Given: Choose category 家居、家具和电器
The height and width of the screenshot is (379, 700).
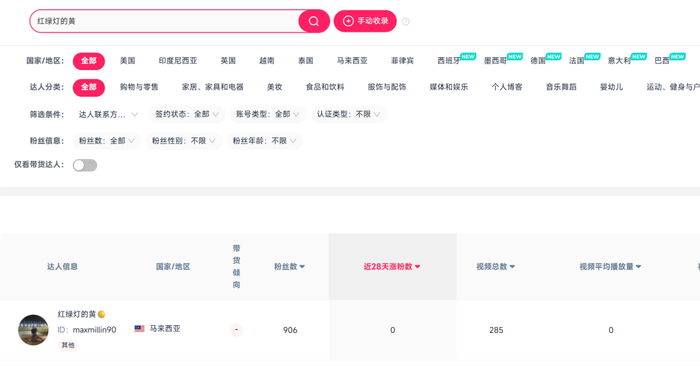Looking at the screenshot, I should (x=213, y=87).
